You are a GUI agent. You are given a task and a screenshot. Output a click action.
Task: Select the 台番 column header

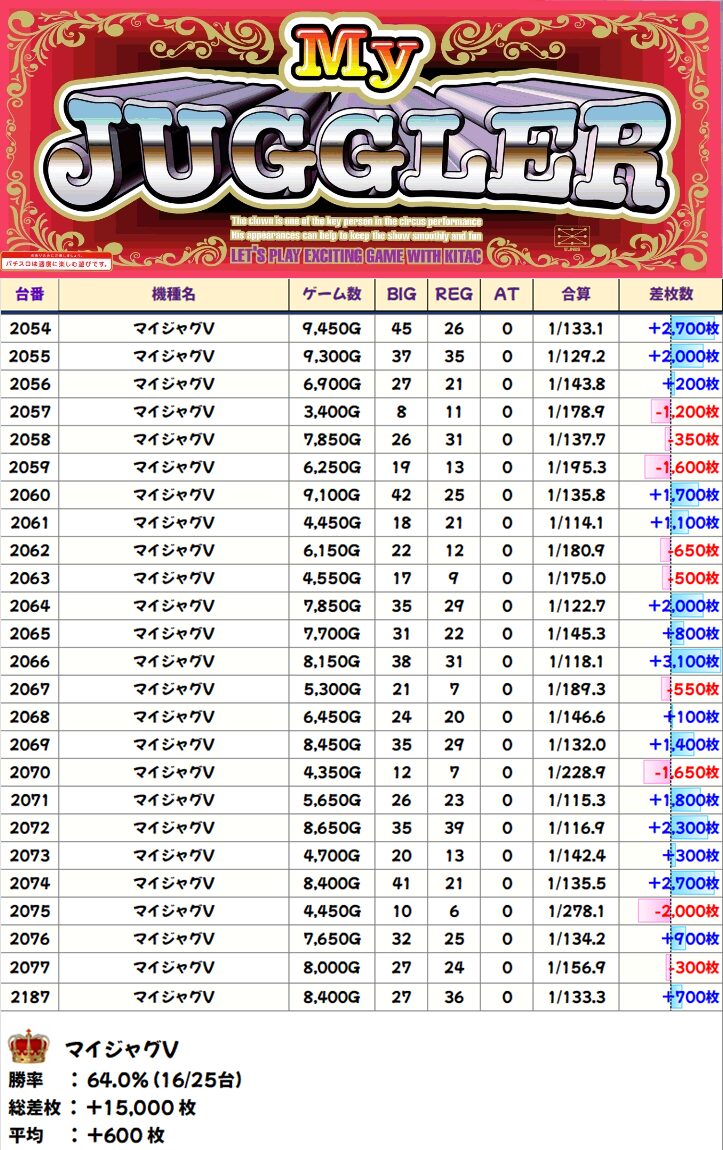30,294
